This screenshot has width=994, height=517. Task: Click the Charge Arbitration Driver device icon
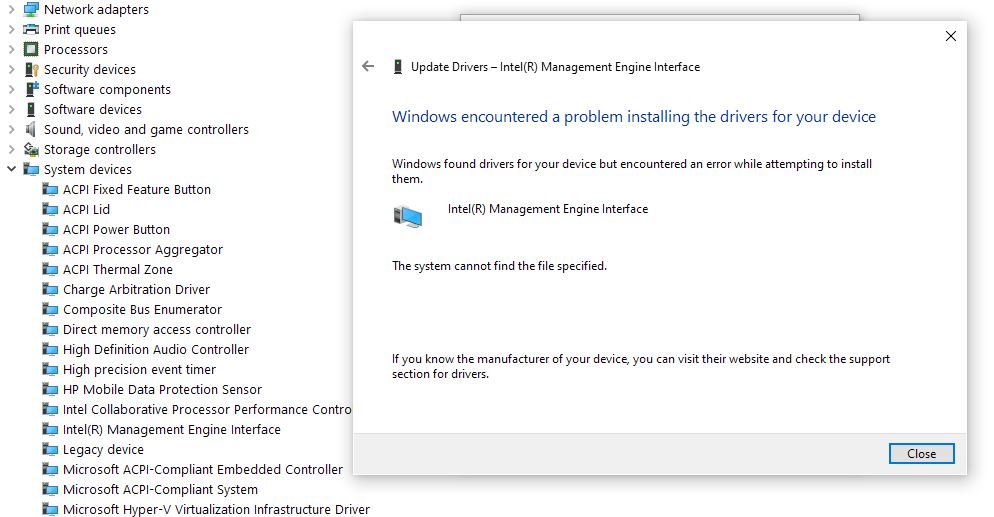[50, 290]
